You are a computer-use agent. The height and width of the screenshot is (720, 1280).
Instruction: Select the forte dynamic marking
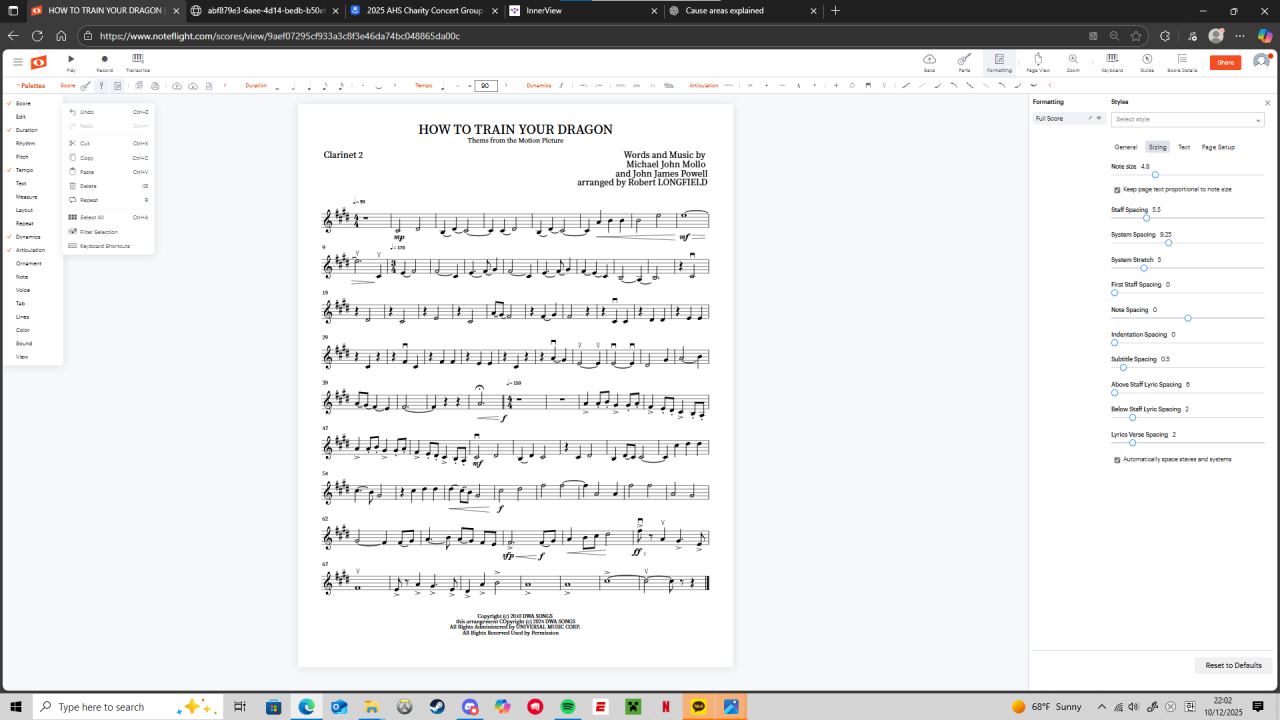tap(561, 86)
